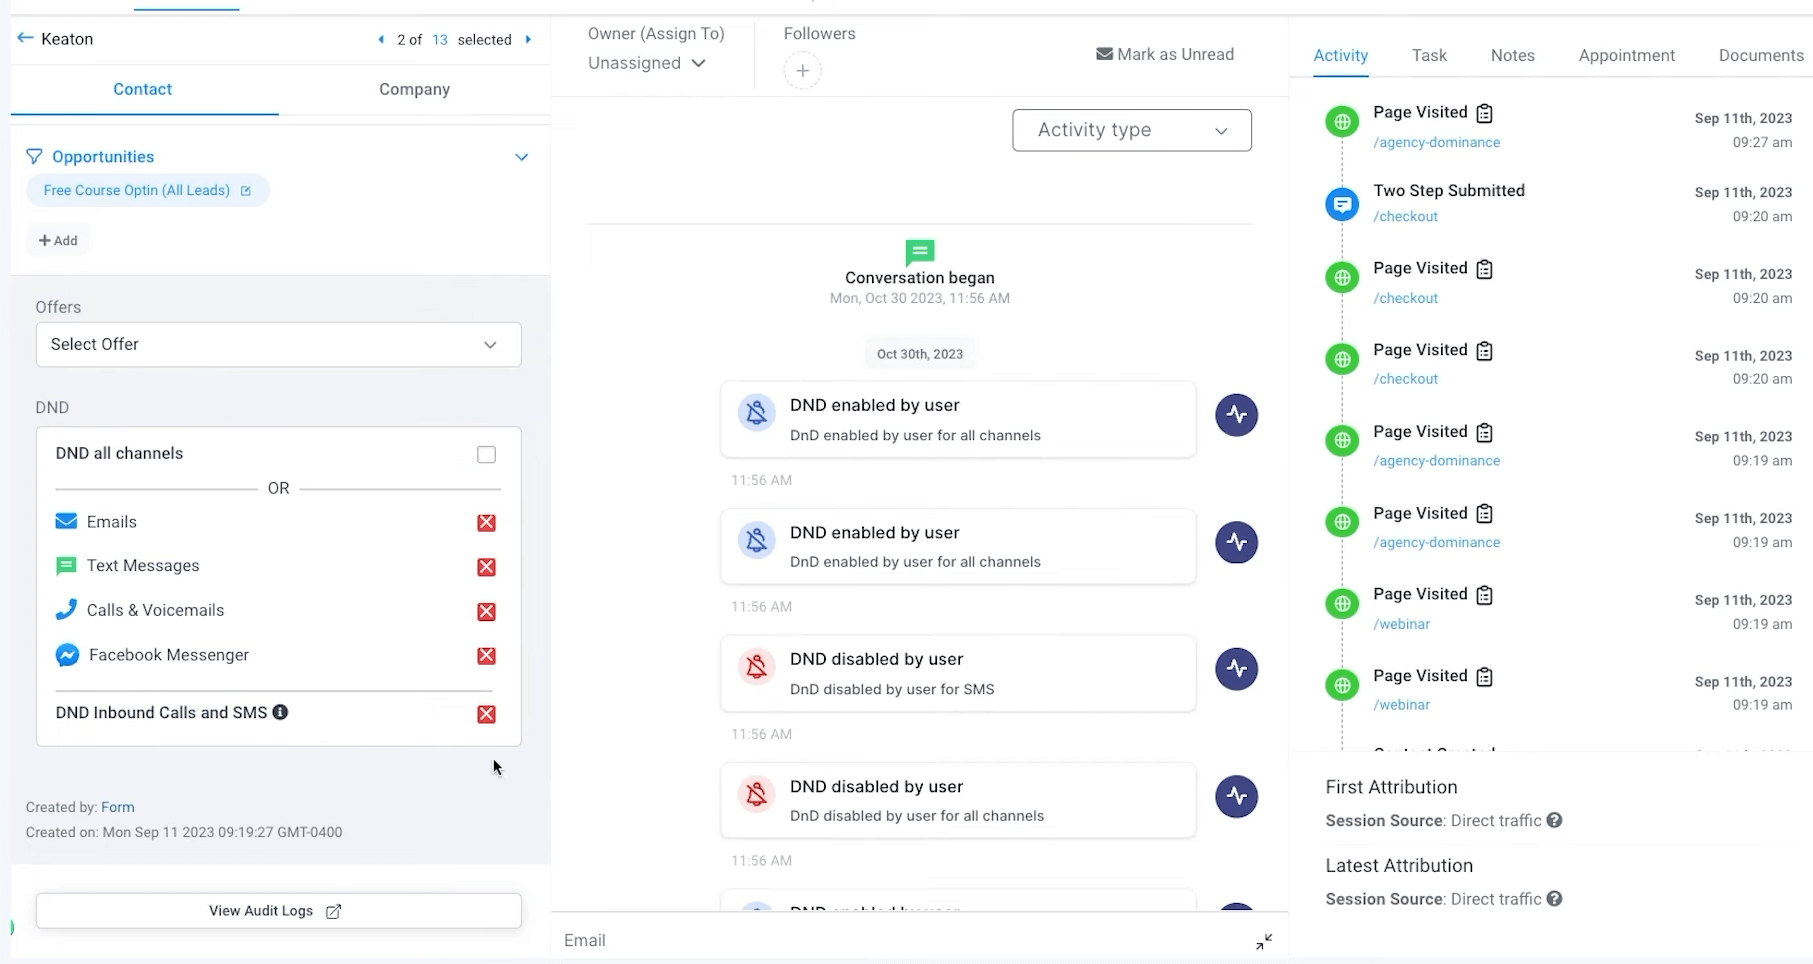This screenshot has width=1813, height=964.
Task: Click help icon next to First Attribution source
Action: tap(1554, 820)
